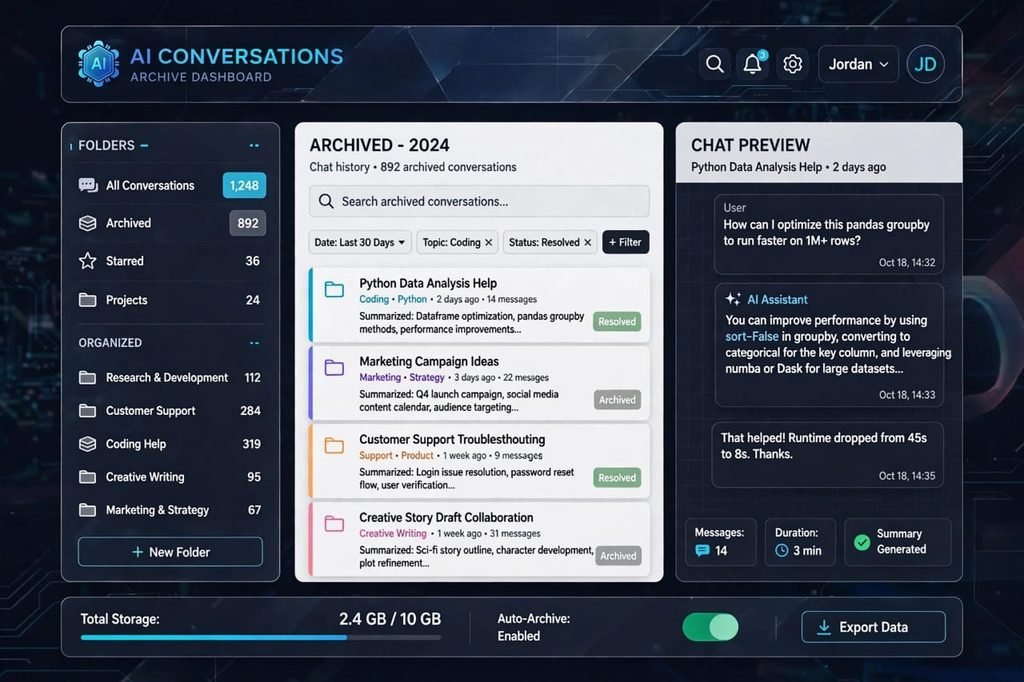Click the Export Data button
Screen dimensions: 1024x682
click(x=873, y=627)
